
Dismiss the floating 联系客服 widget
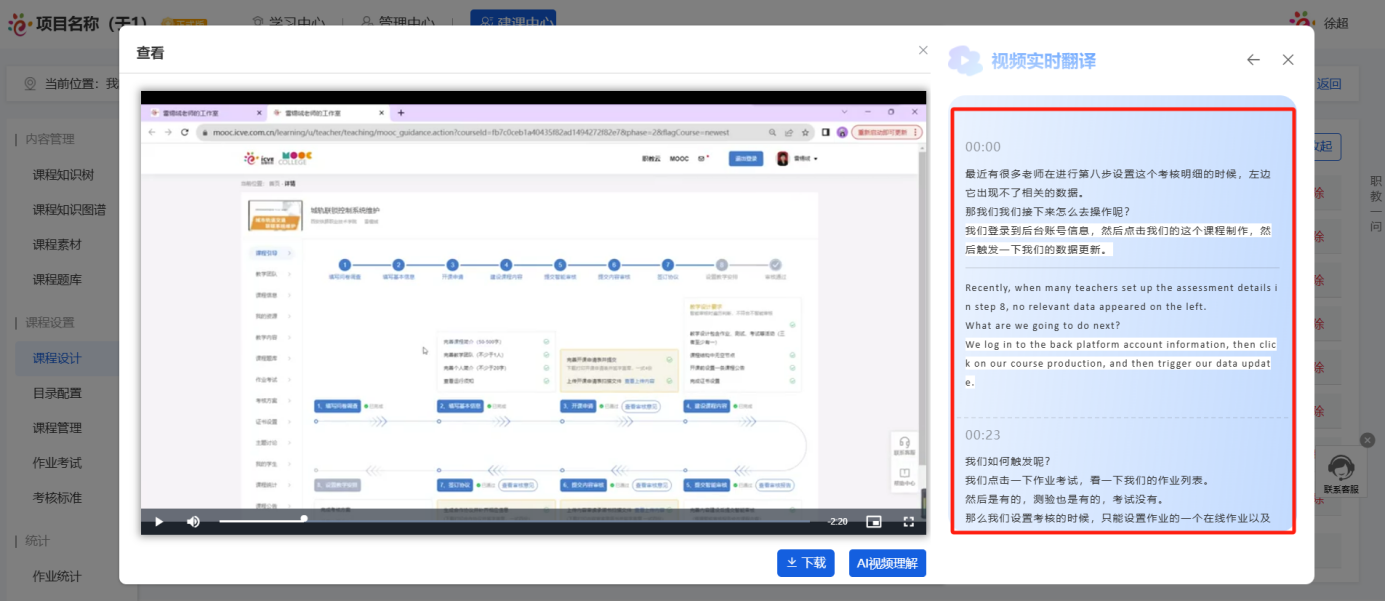(x=1367, y=440)
